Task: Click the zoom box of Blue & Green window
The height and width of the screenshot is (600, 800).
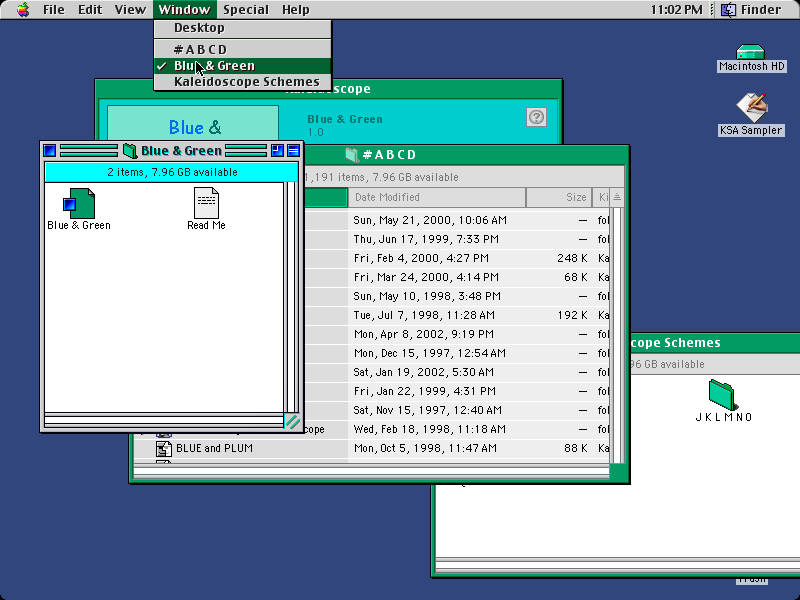Action: (277, 151)
